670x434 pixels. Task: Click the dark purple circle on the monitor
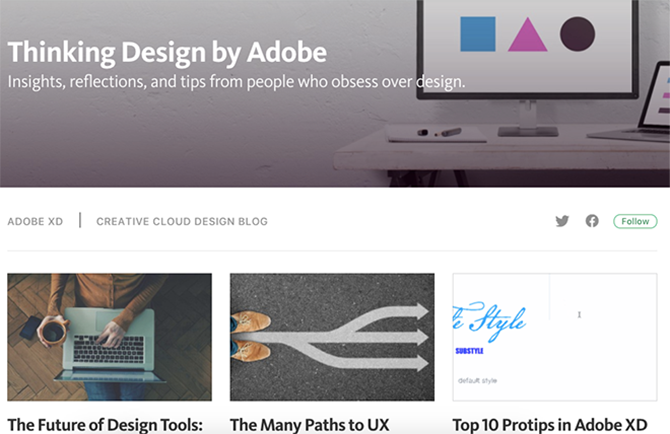[x=577, y=34]
